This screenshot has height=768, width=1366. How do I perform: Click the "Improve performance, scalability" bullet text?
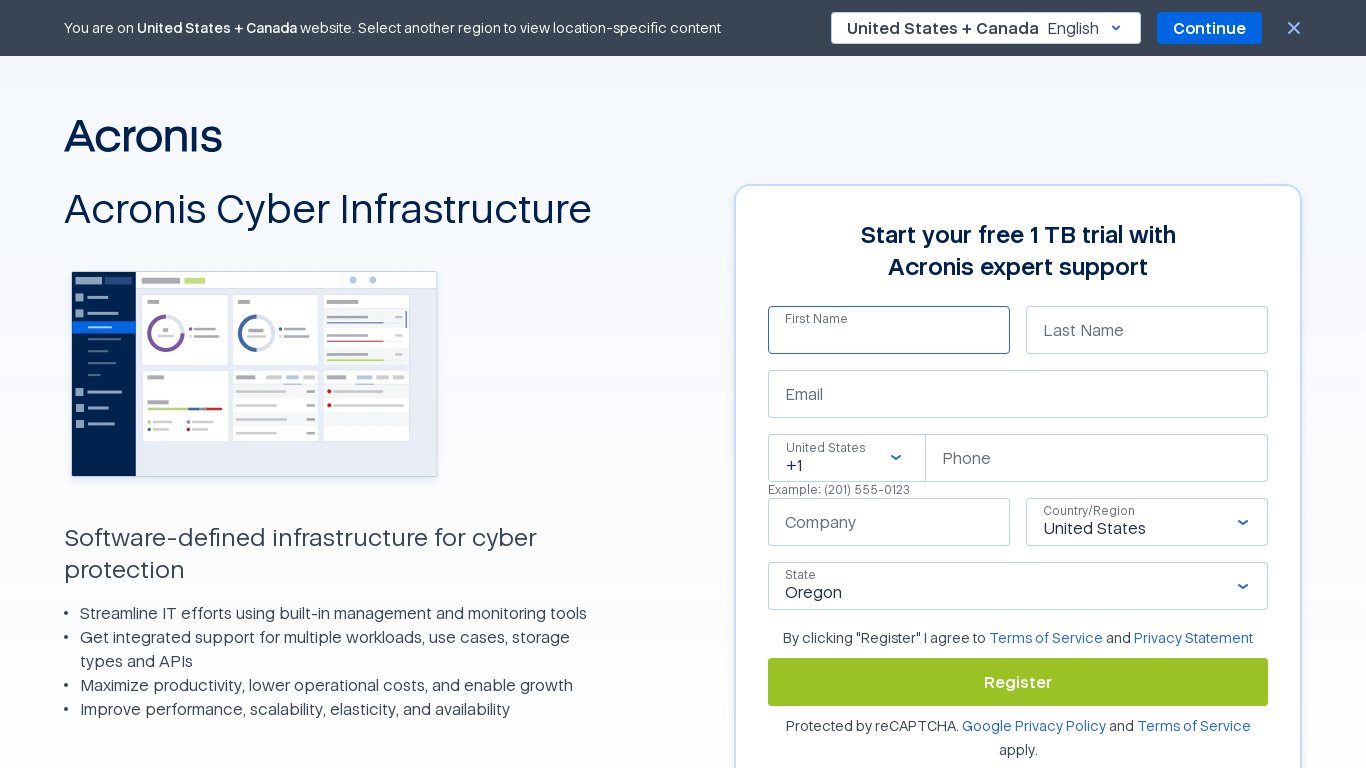(295, 710)
